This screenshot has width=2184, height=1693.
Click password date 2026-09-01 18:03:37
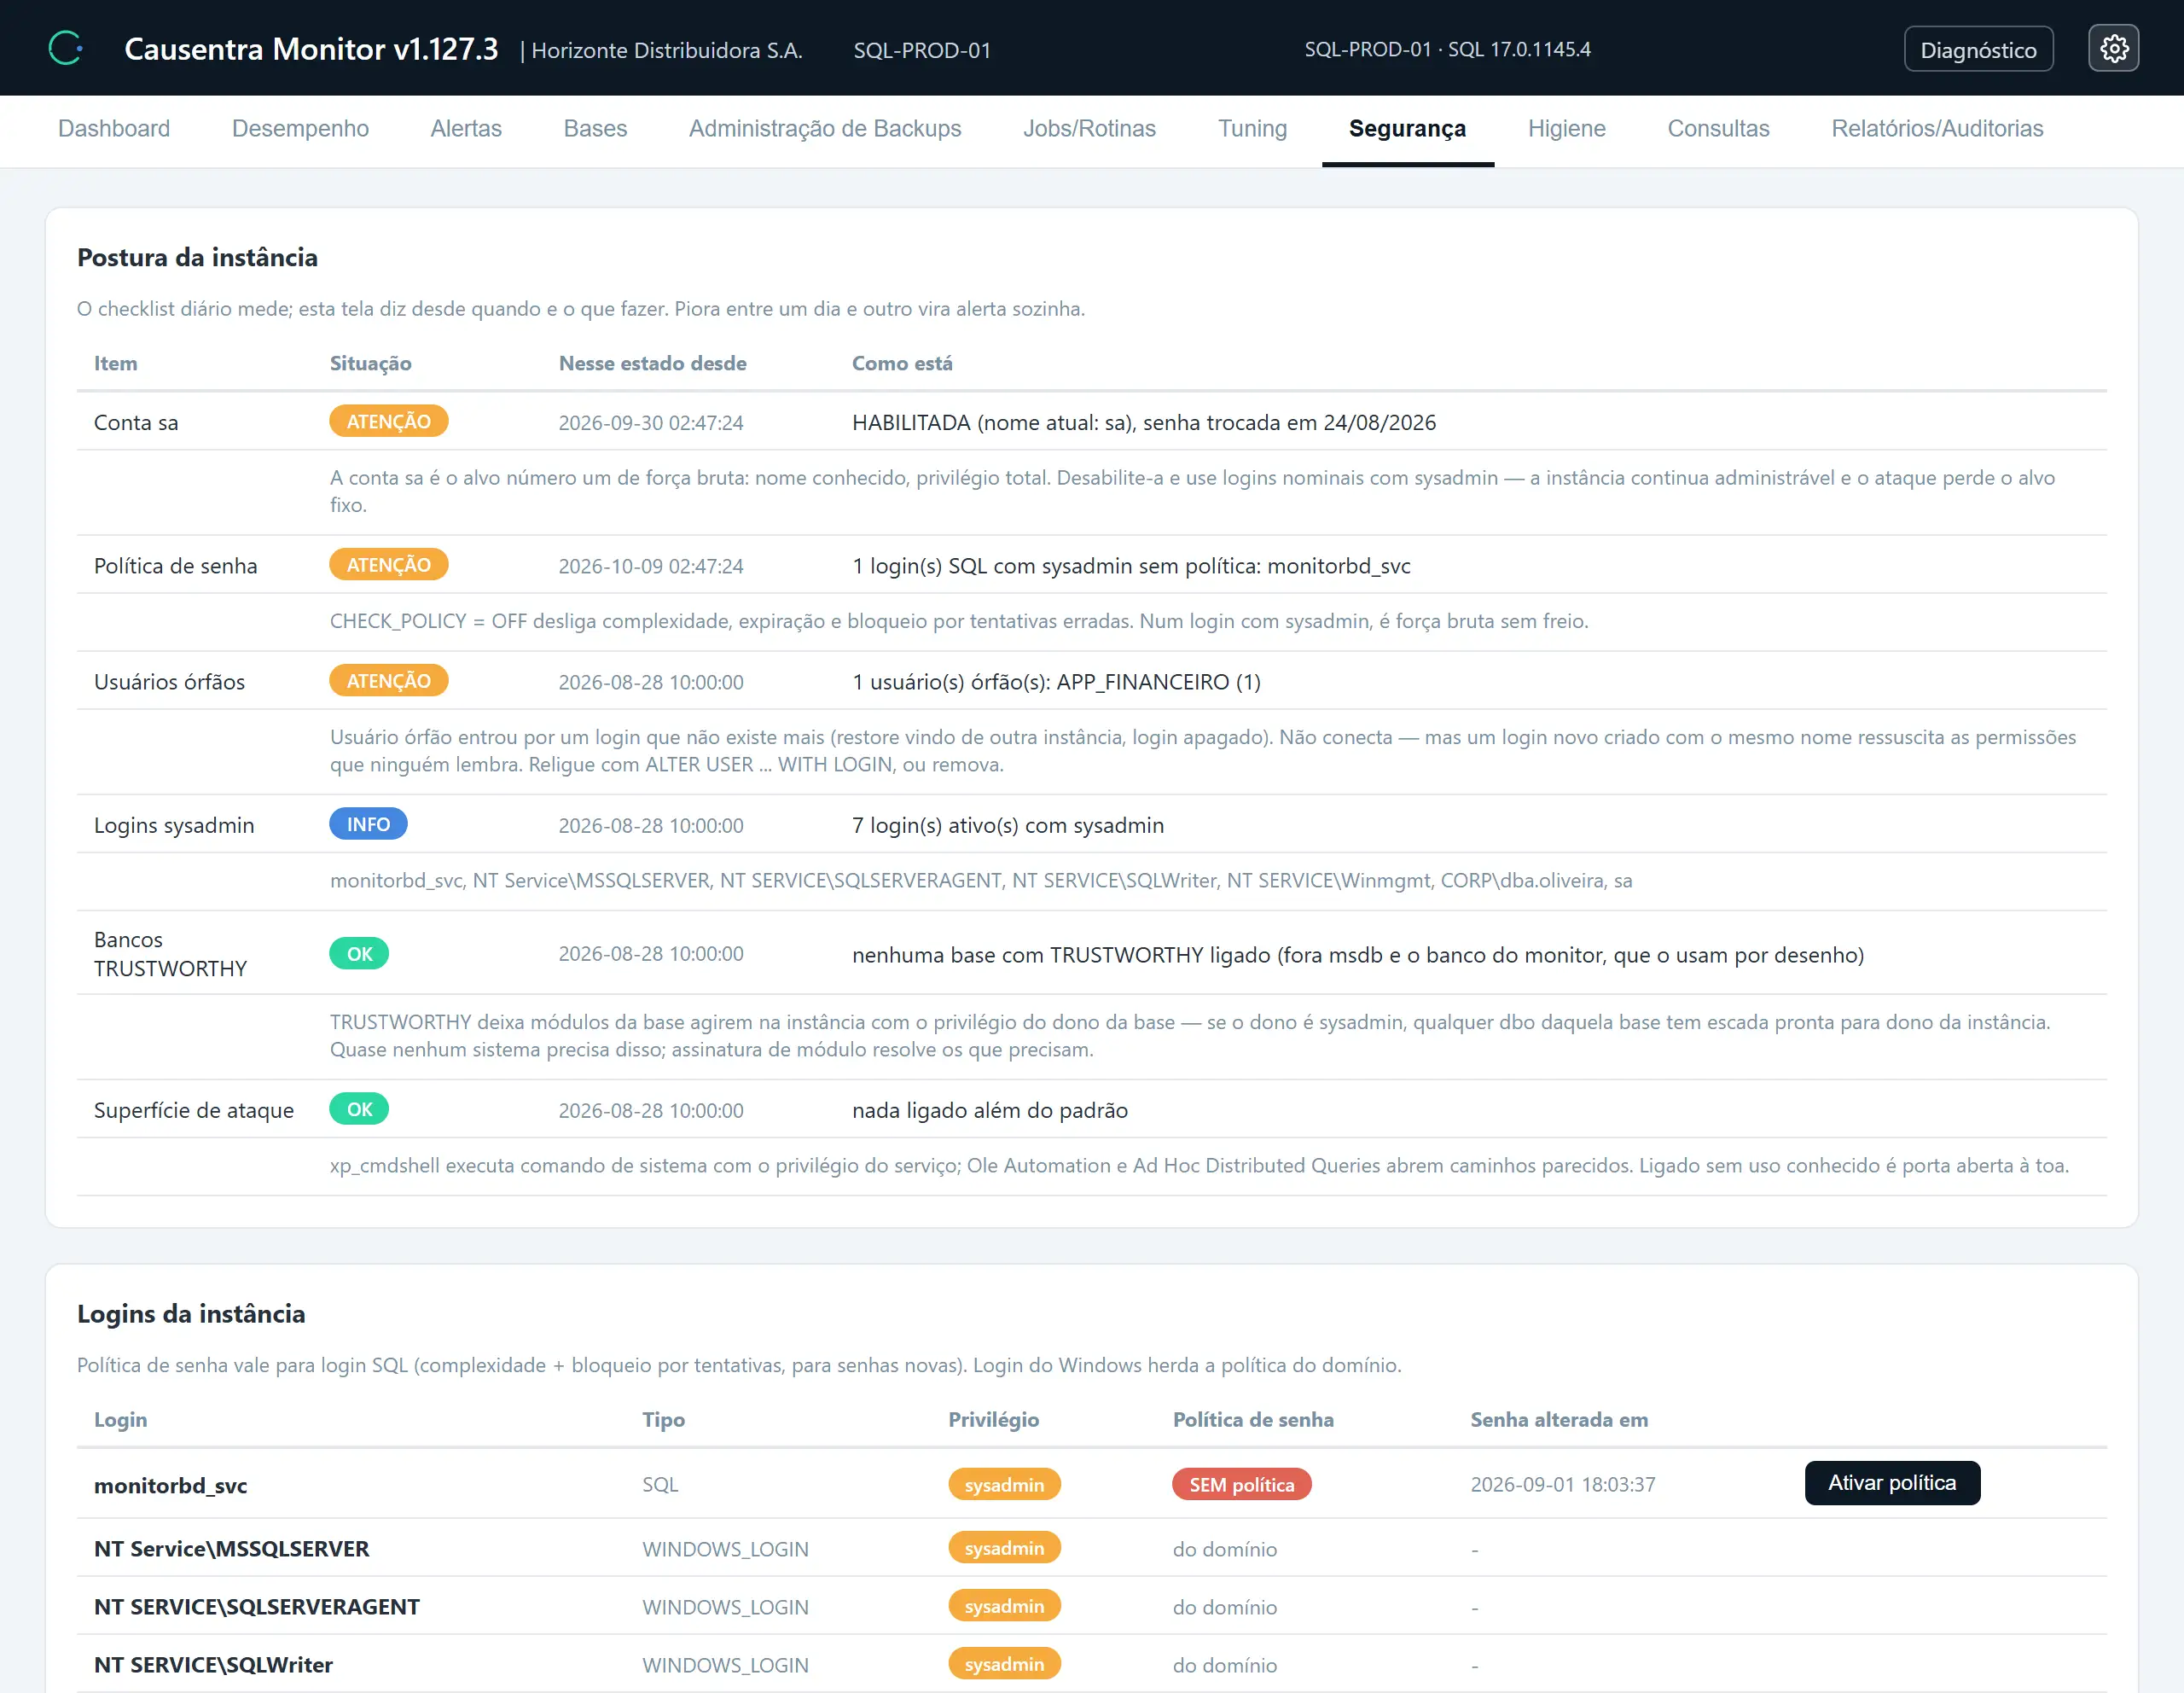[x=1562, y=1484]
